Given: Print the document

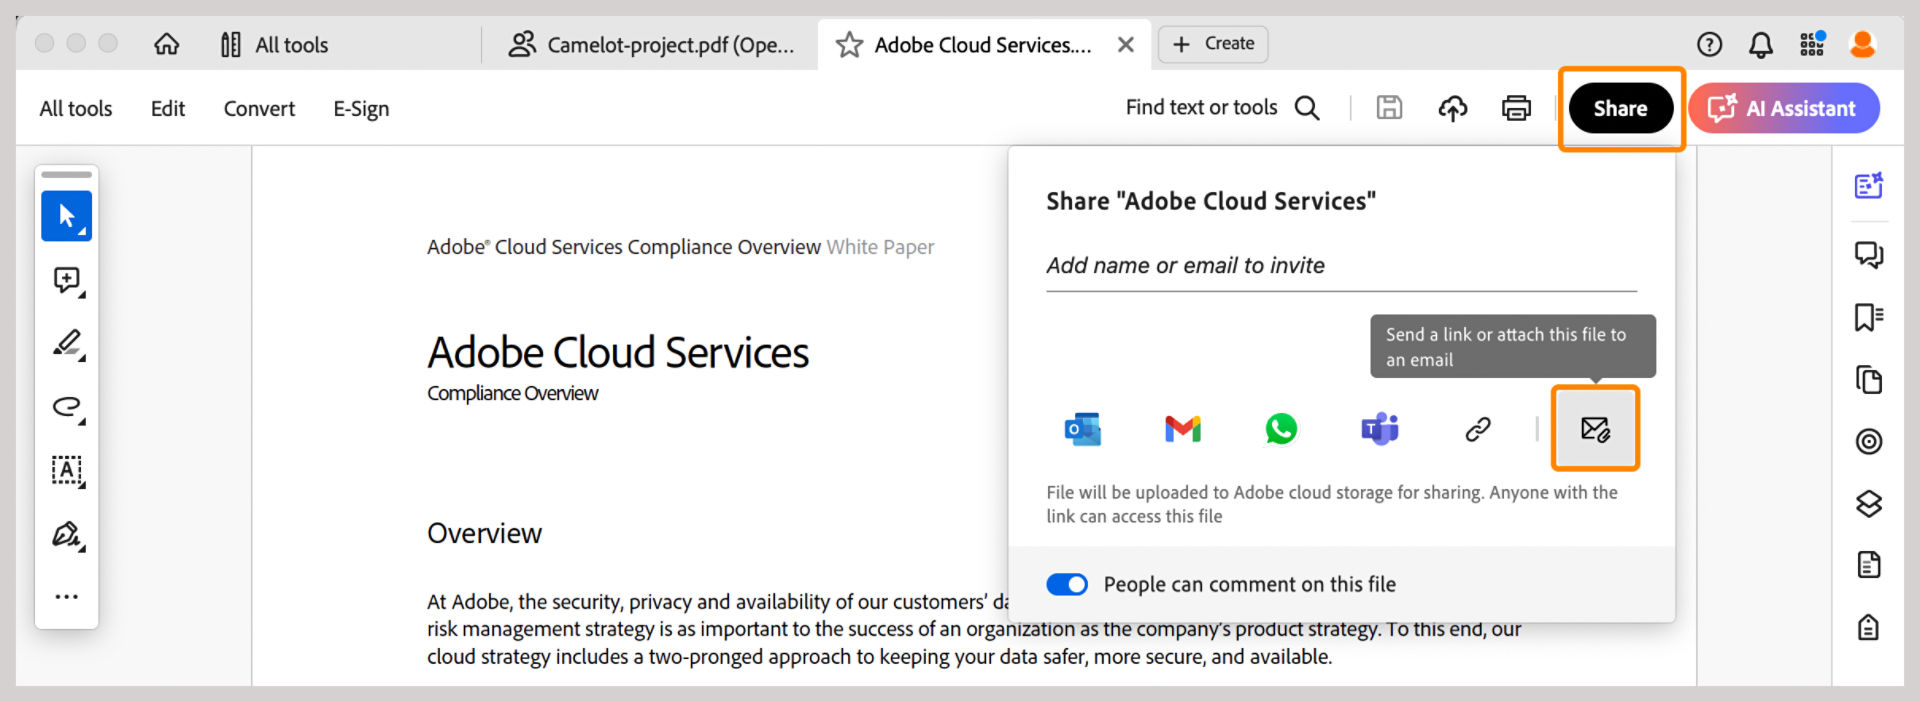Looking at the screenshot, I should (1516, 108).
